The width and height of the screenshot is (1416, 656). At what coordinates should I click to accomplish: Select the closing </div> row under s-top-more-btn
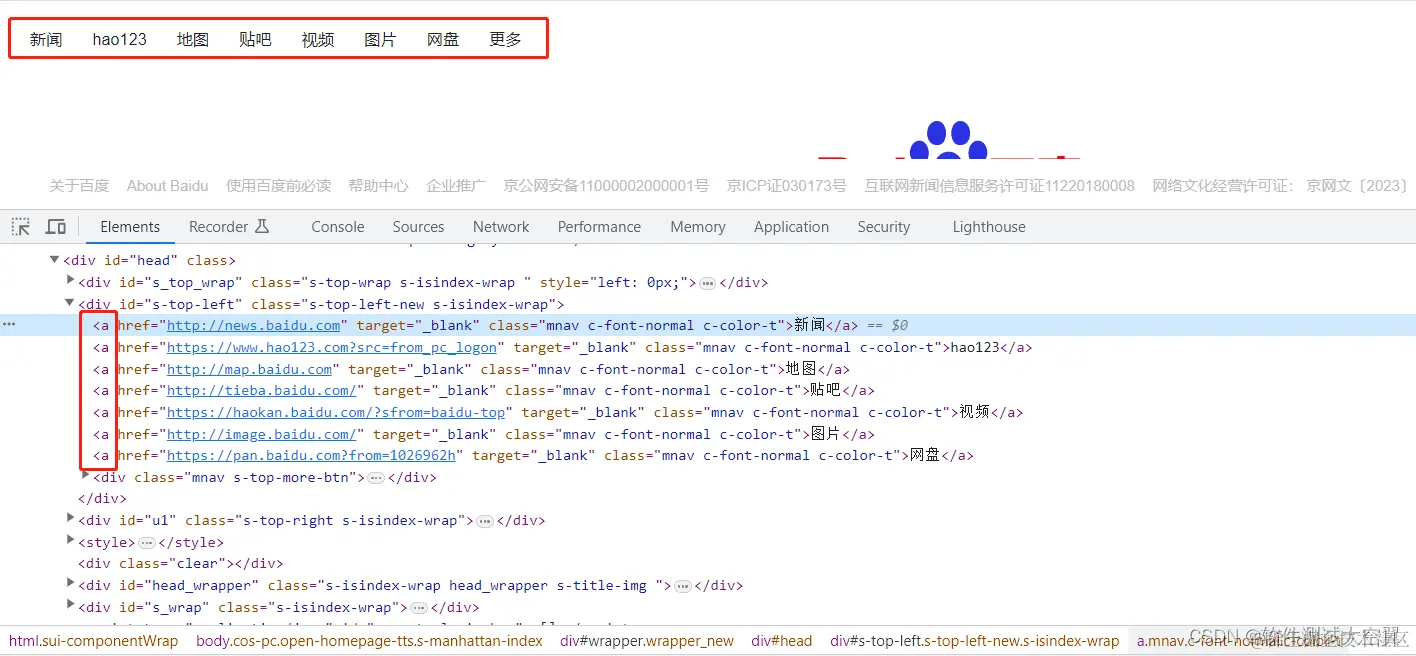(102, 498)
